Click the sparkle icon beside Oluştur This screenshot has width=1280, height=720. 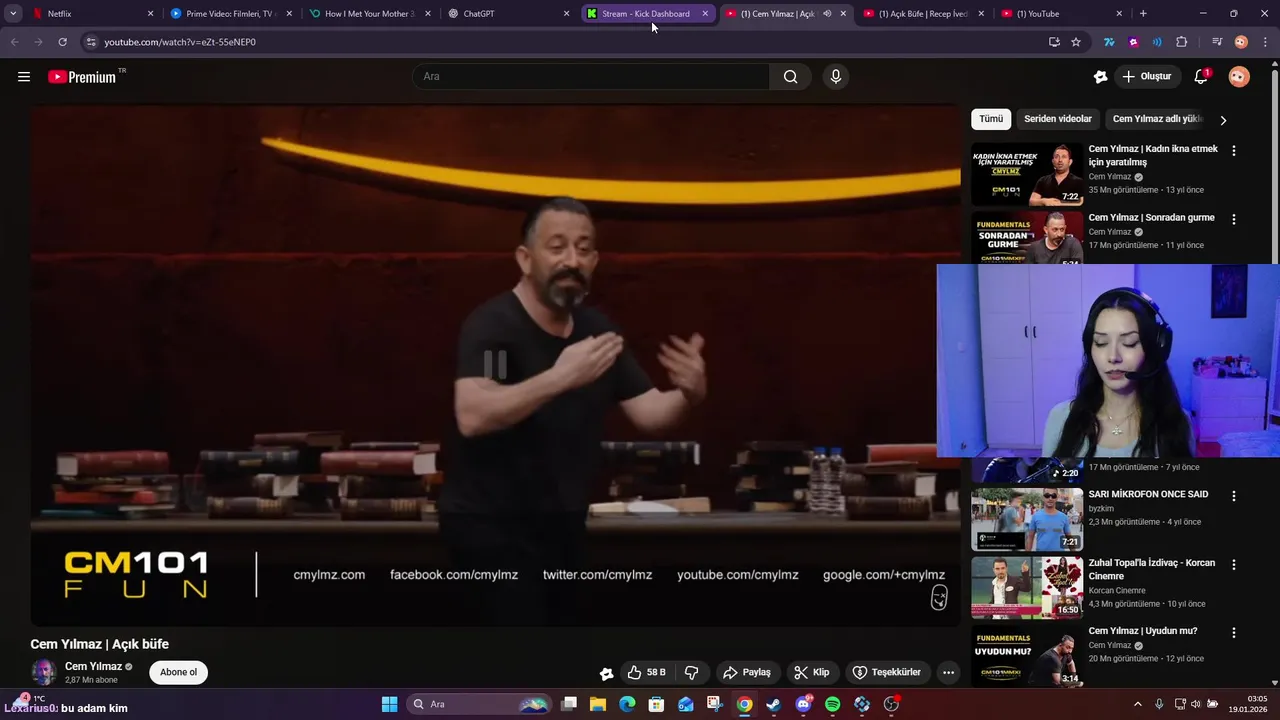tap(1100, 77)
